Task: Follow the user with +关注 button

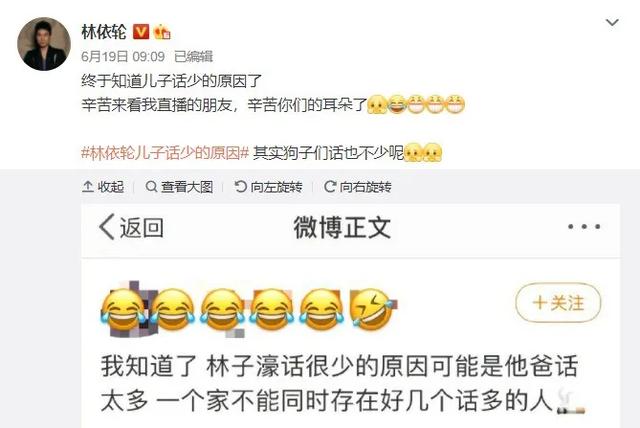Action: tap(558, 303)
